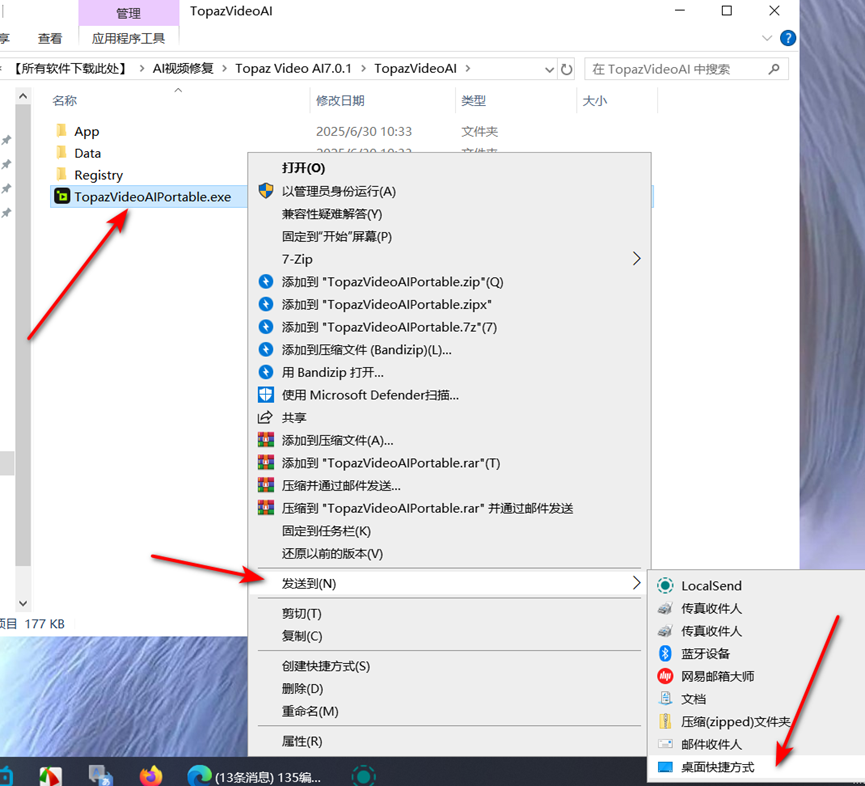Click Bandizip icon beside 添加到压缩文件 (Bandizip)(L)

tap(266, 350)
